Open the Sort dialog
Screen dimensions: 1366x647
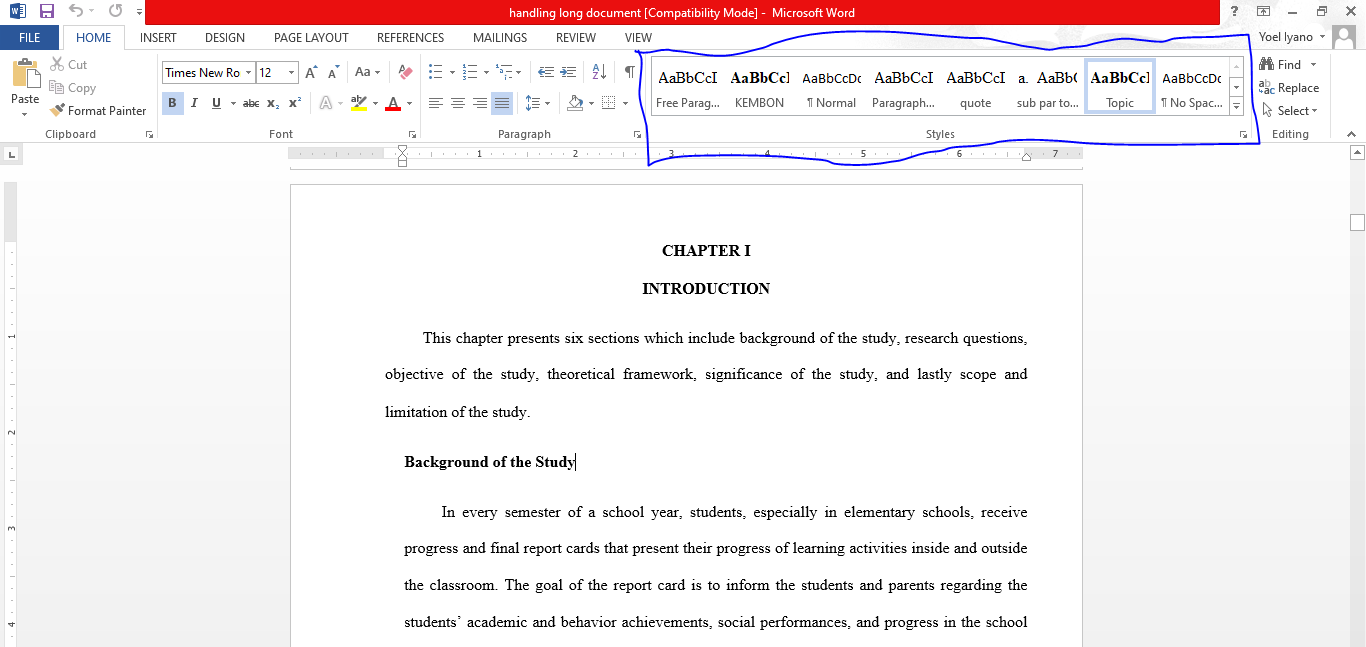[x=598, y=71]
